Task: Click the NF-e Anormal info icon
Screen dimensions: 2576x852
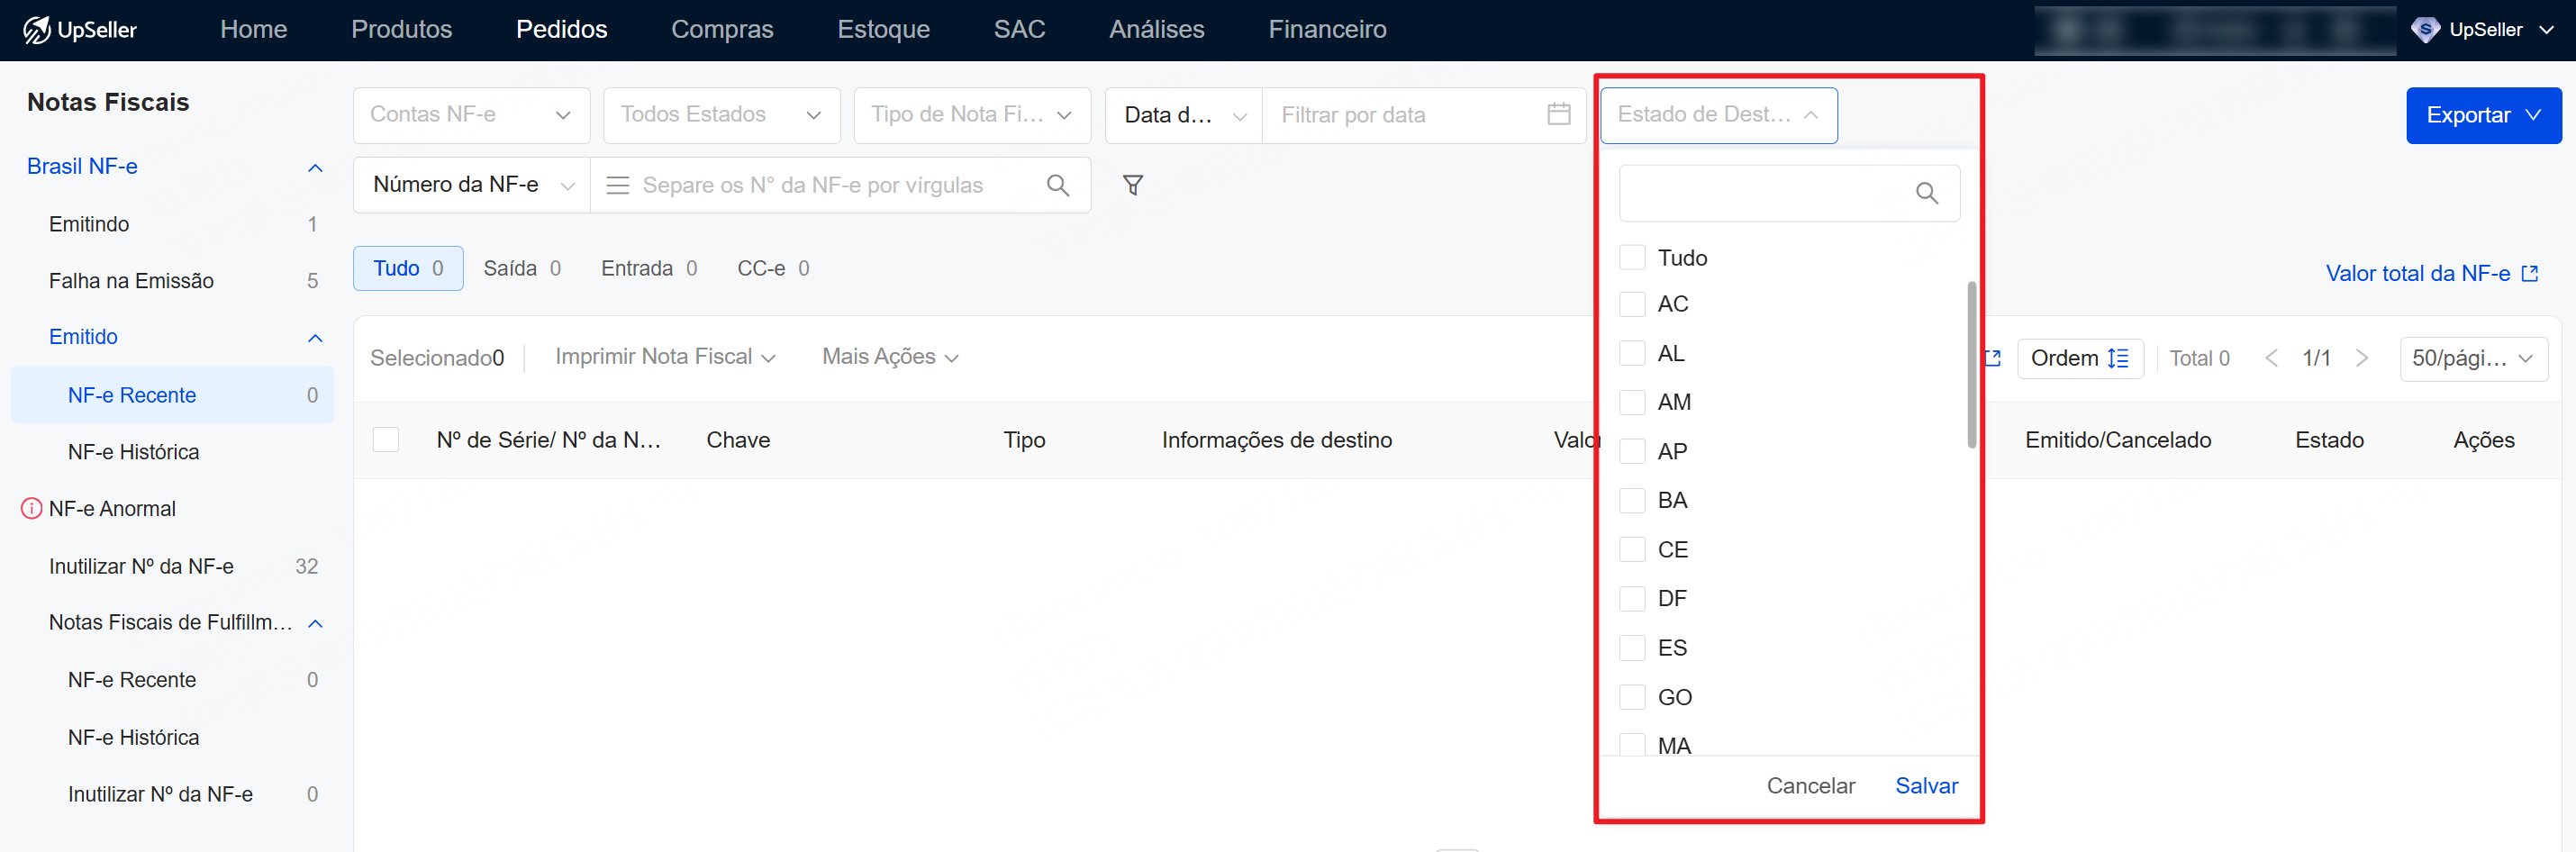Action: 31,509
